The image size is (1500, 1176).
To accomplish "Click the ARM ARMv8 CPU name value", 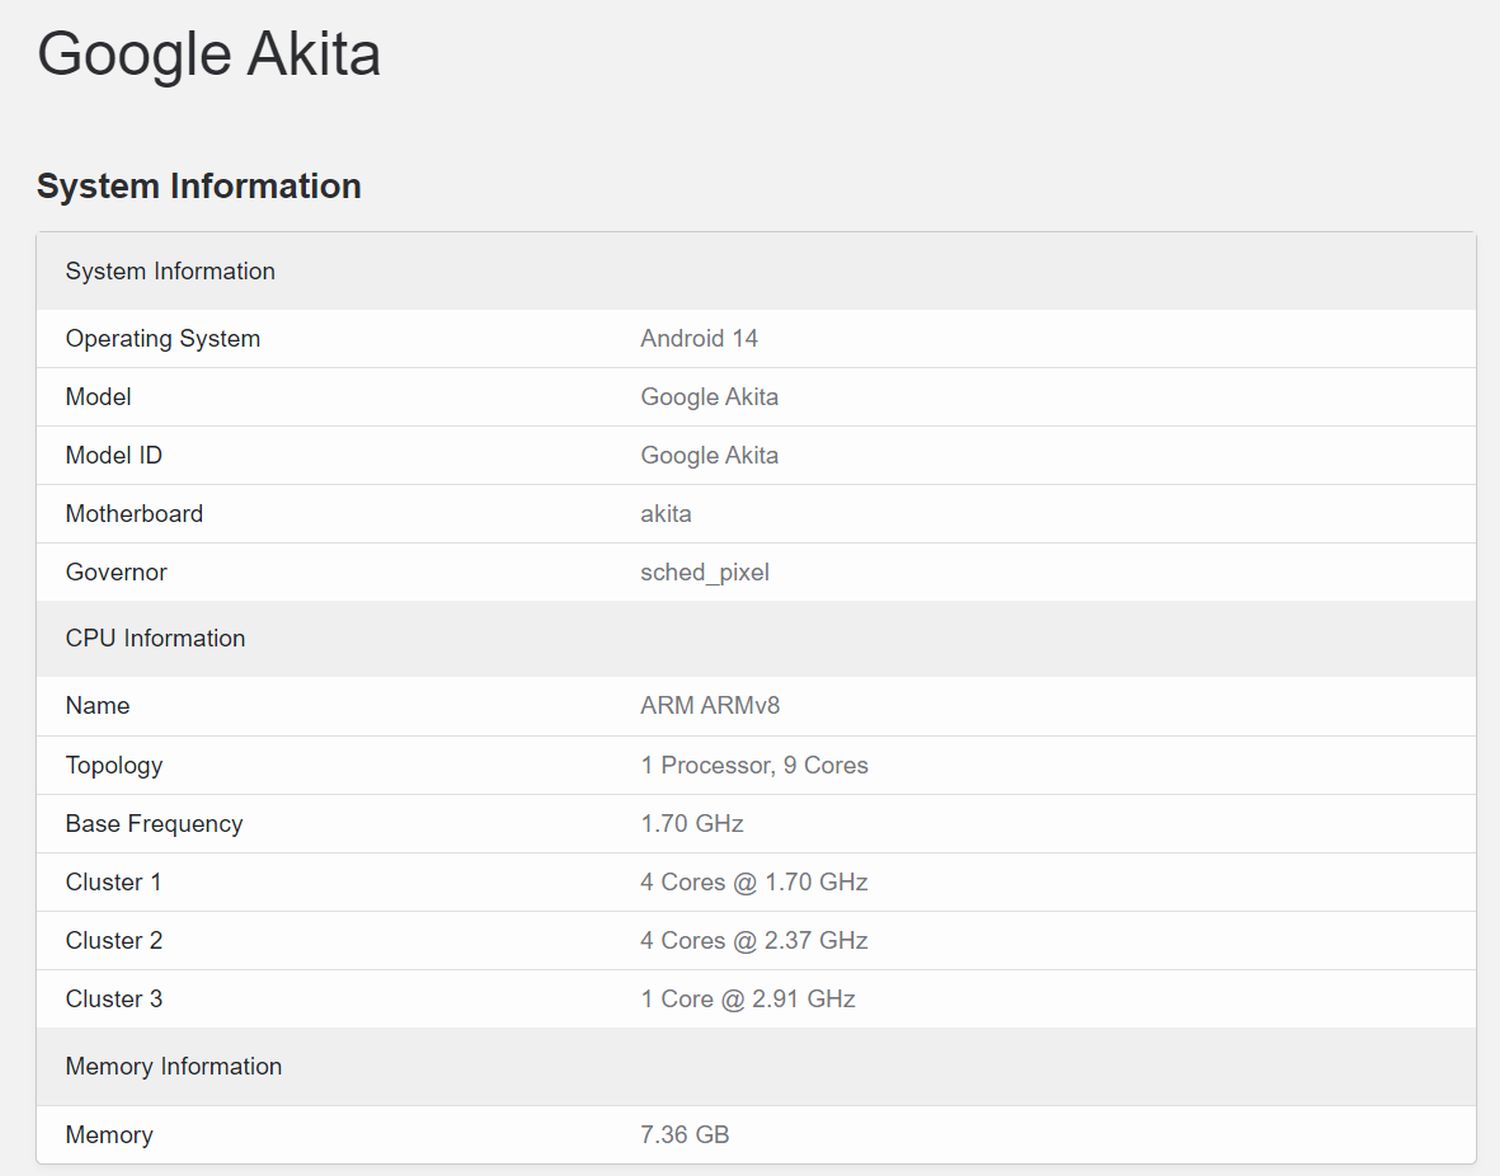I will [709, 705].
